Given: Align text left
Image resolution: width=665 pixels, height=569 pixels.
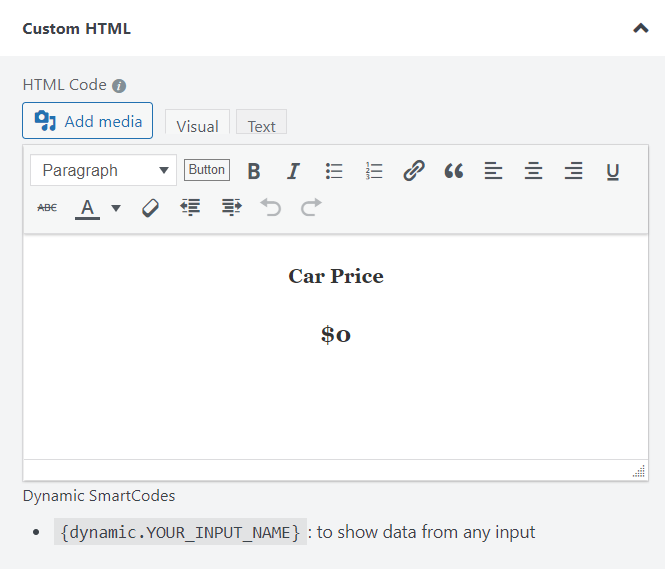Looking at the screenshot, I should [x=493, y=171].
